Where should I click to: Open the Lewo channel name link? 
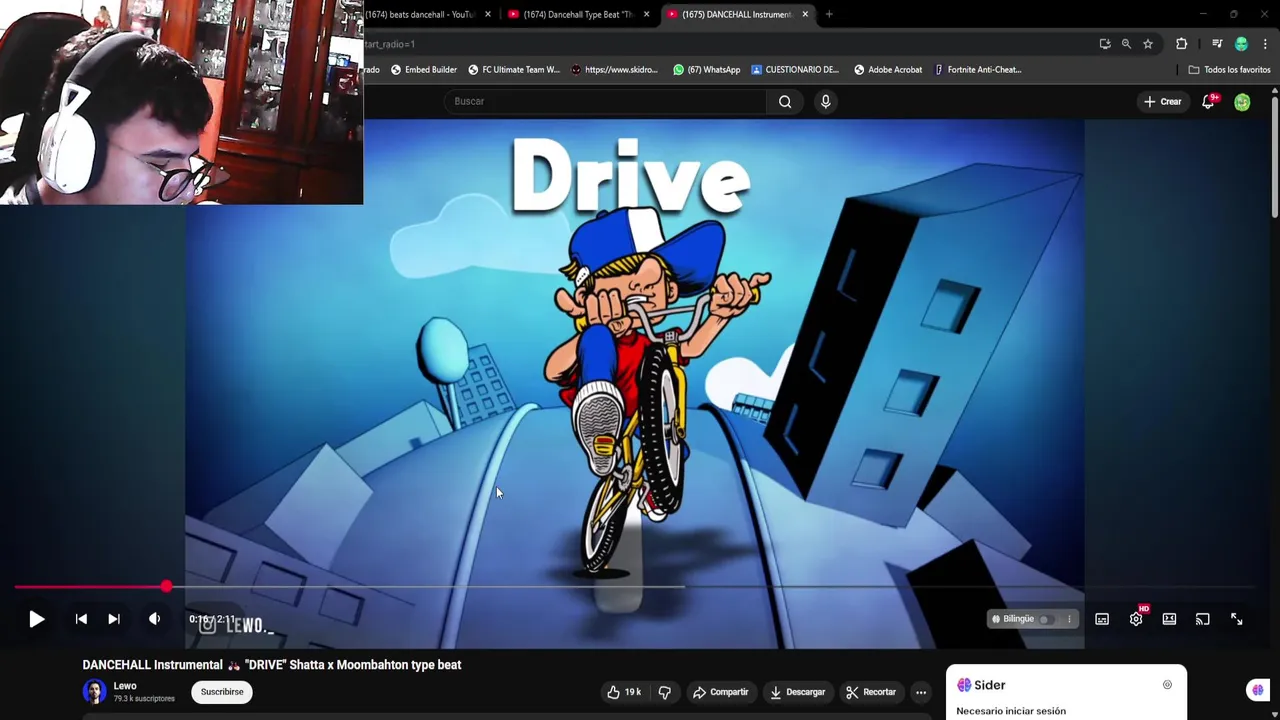[x=125, y=686]
